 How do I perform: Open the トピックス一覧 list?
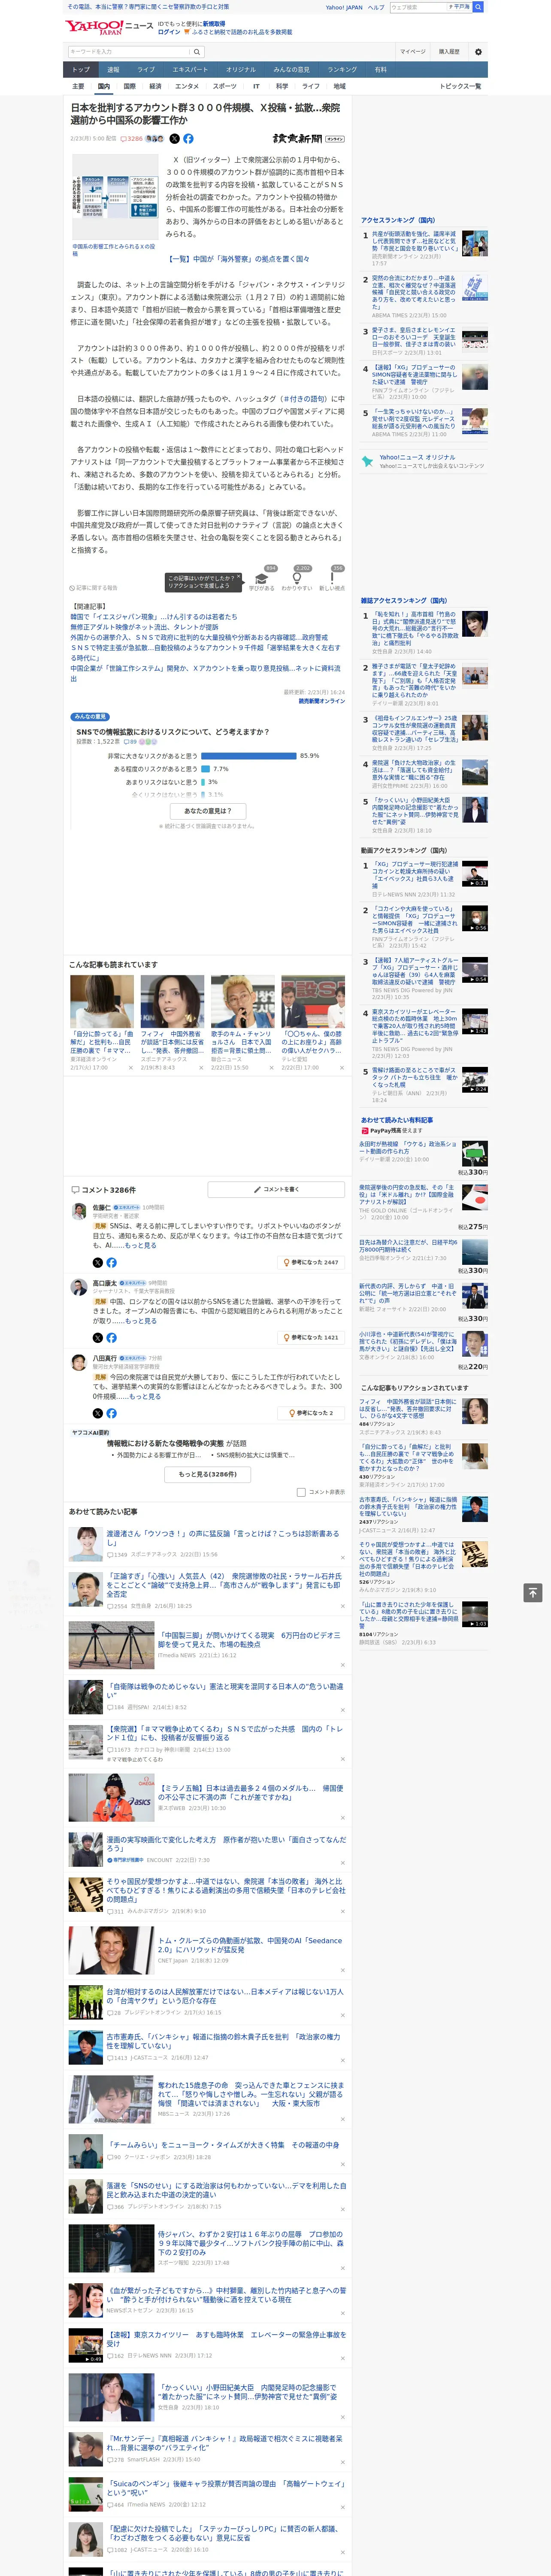point(460,86)
